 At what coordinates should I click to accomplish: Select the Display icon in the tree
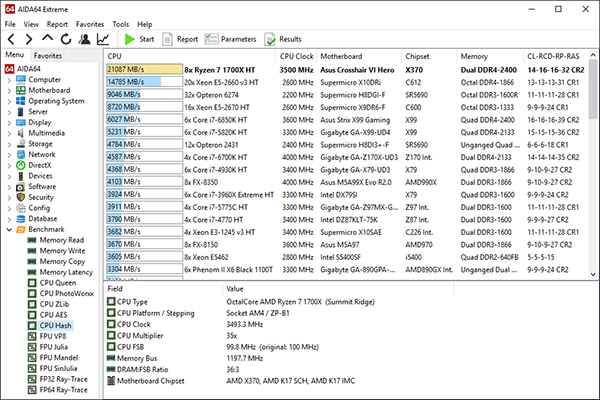click(x=21, y=122)
